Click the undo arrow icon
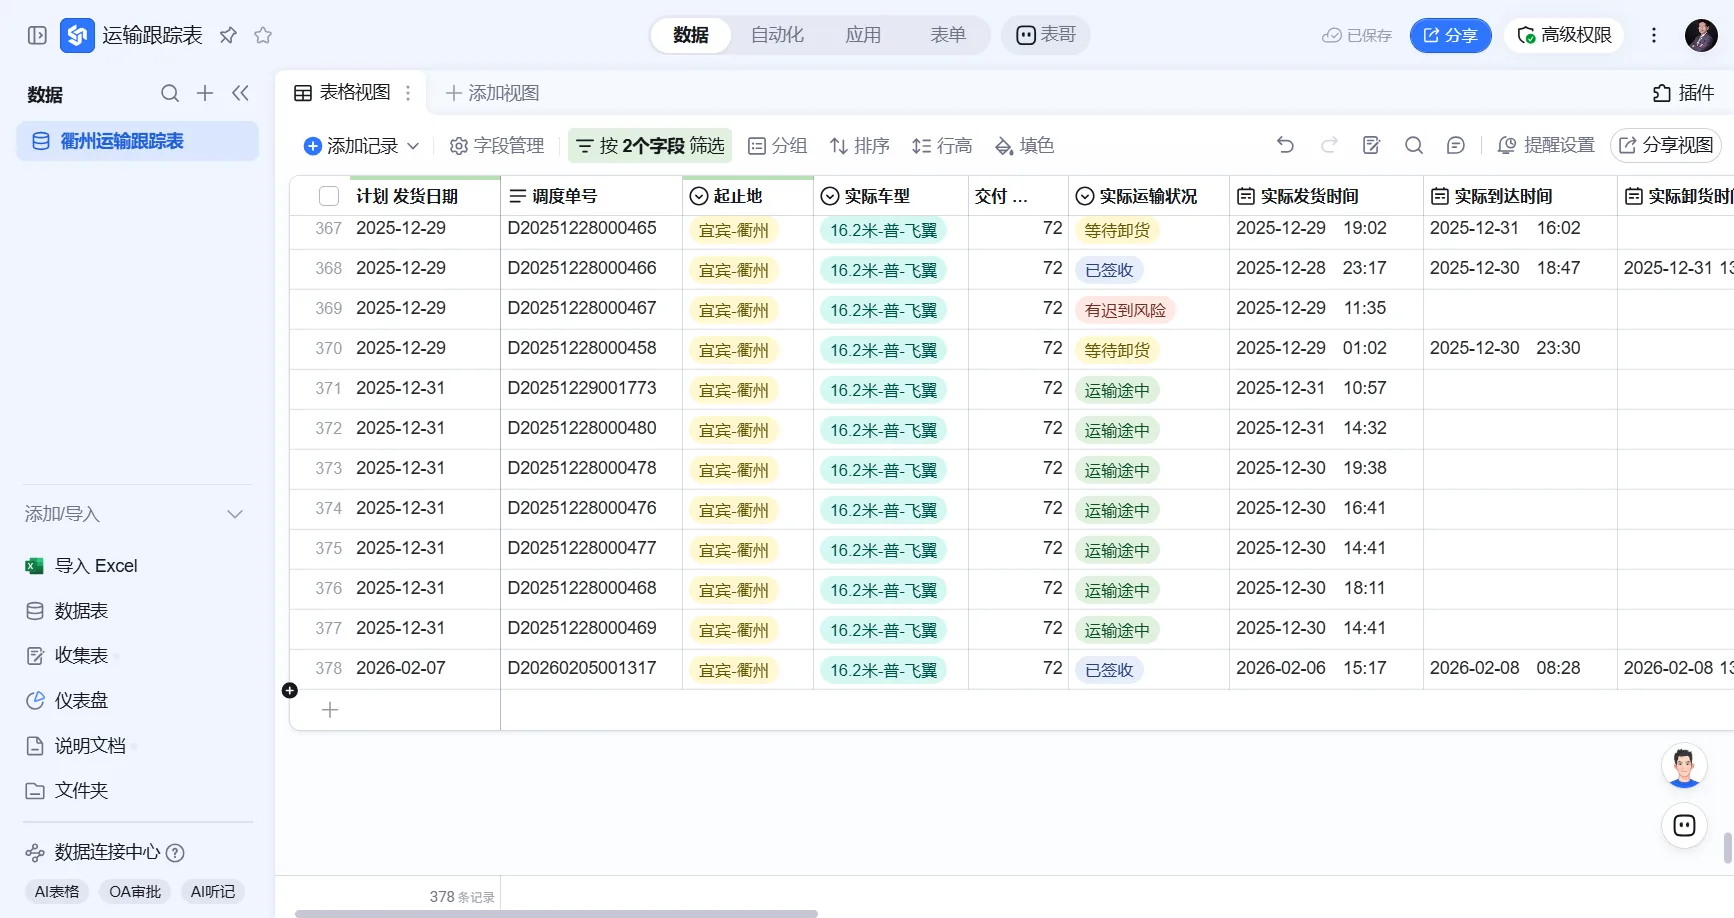Viewport: 1734px width, 918px height. tap(1286, 145)
